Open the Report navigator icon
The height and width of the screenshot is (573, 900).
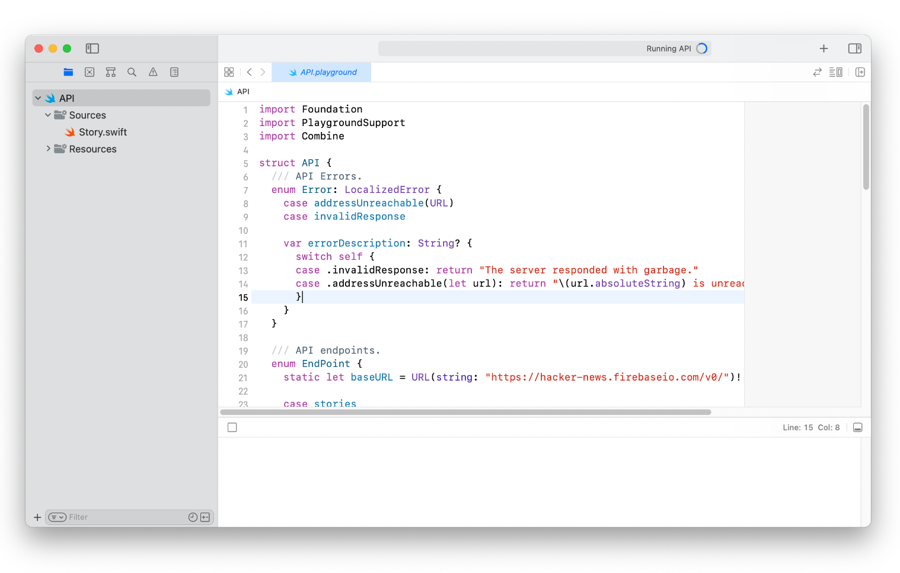[174, 72]
